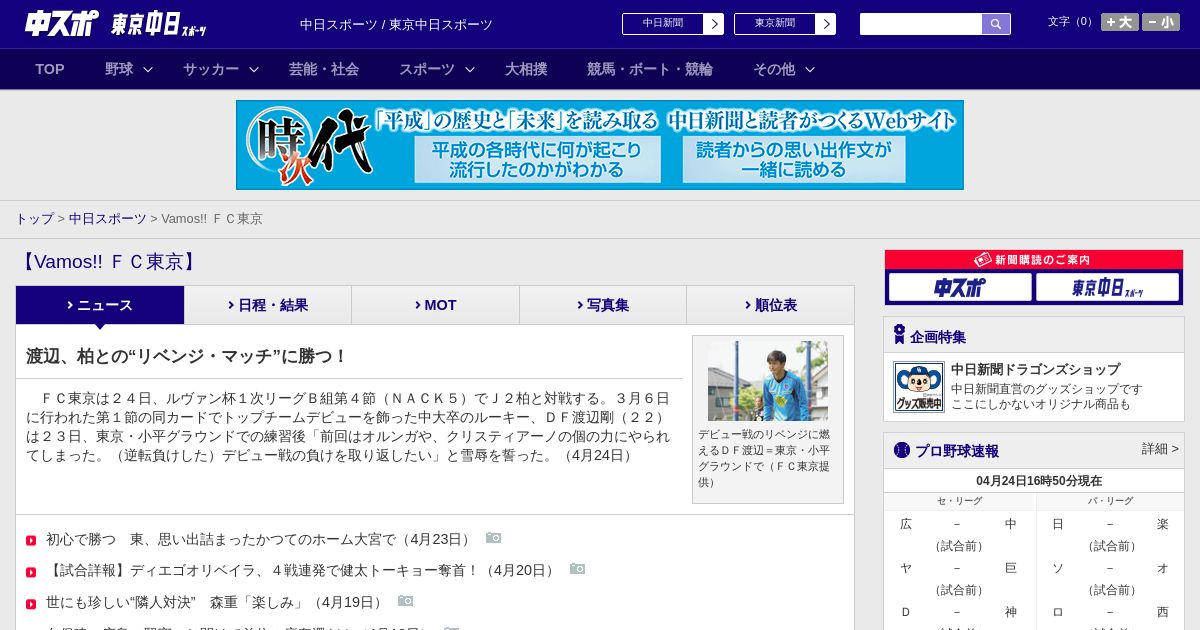
Task: Click 日 － 楽 game score
Action: (1110, 524)
